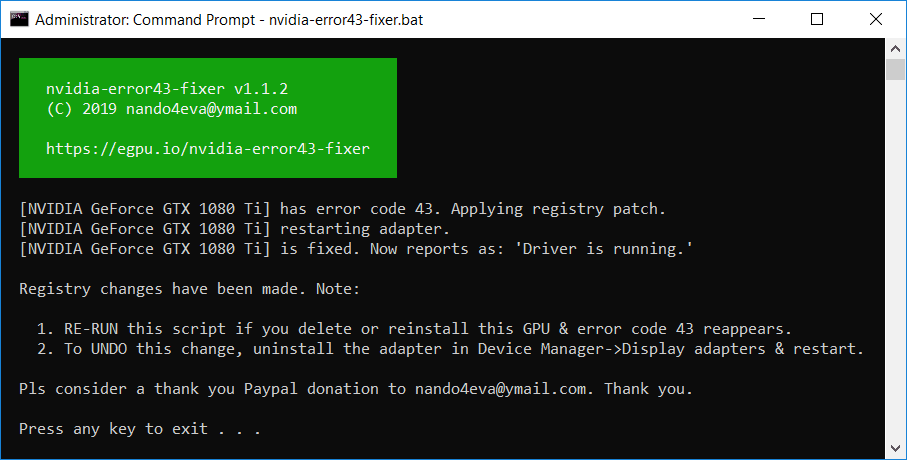Screen dimensions: 907x460
Task: Click the scrollbar up arrow
Action: tap(895, 49)
